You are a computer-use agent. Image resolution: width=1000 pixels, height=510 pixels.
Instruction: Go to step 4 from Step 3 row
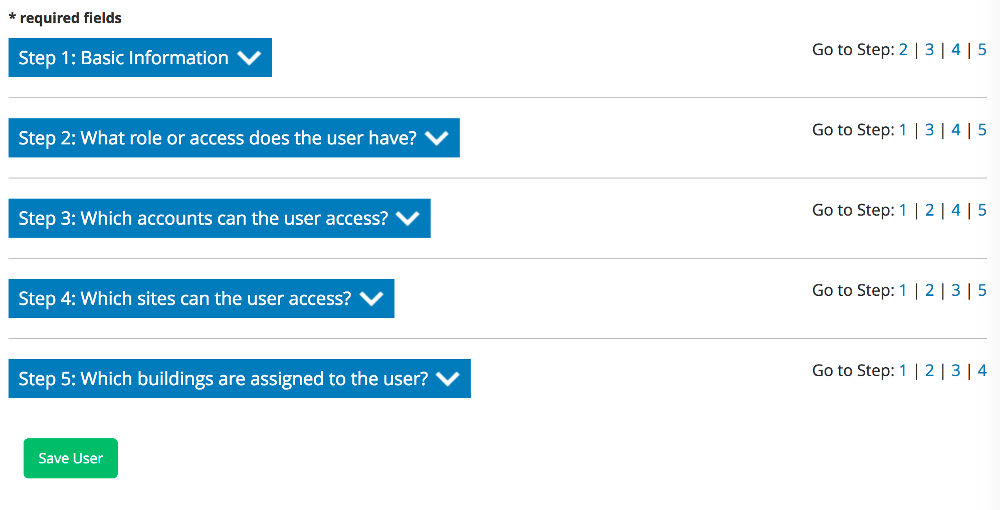pyautogui.click(x=956, y=210)
